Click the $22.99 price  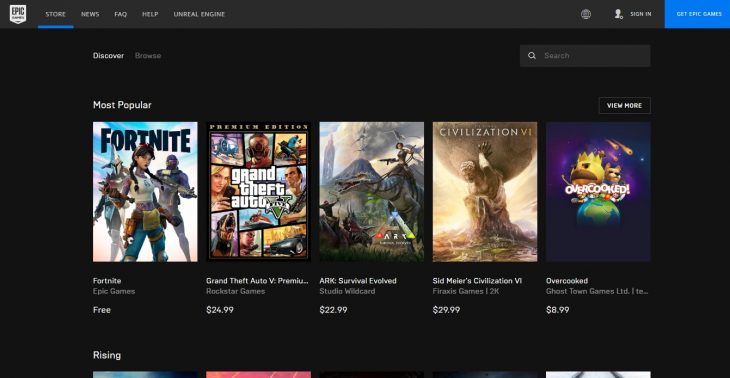[333, 310]
